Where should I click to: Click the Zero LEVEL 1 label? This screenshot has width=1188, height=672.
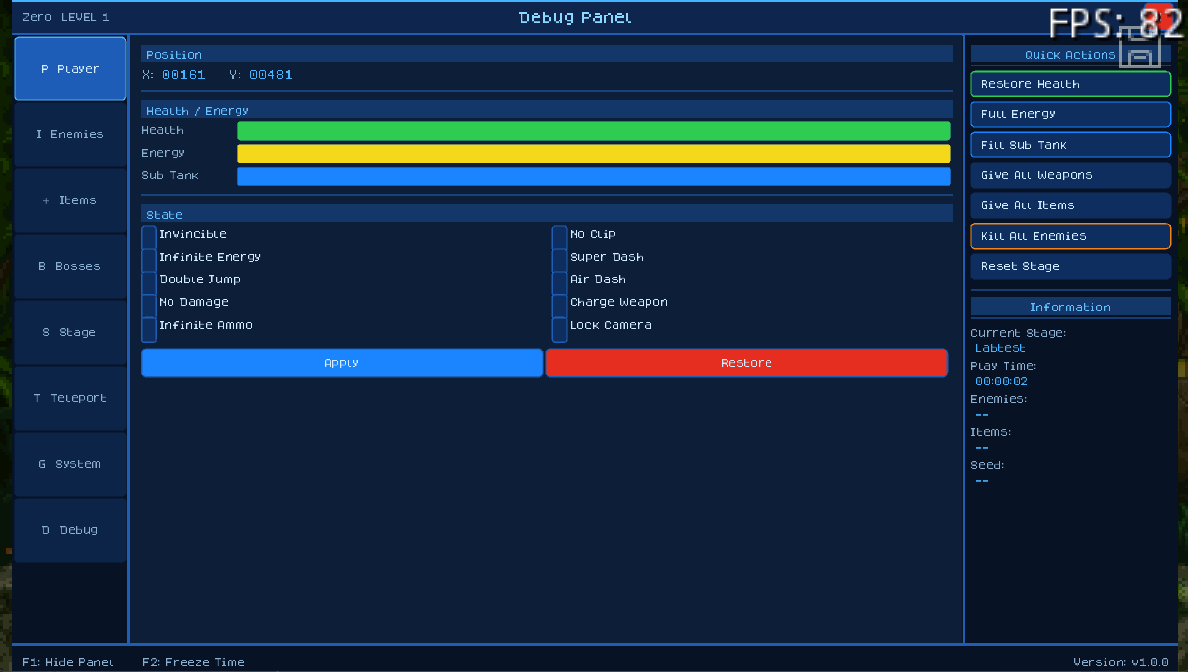[x=65, y=17]
